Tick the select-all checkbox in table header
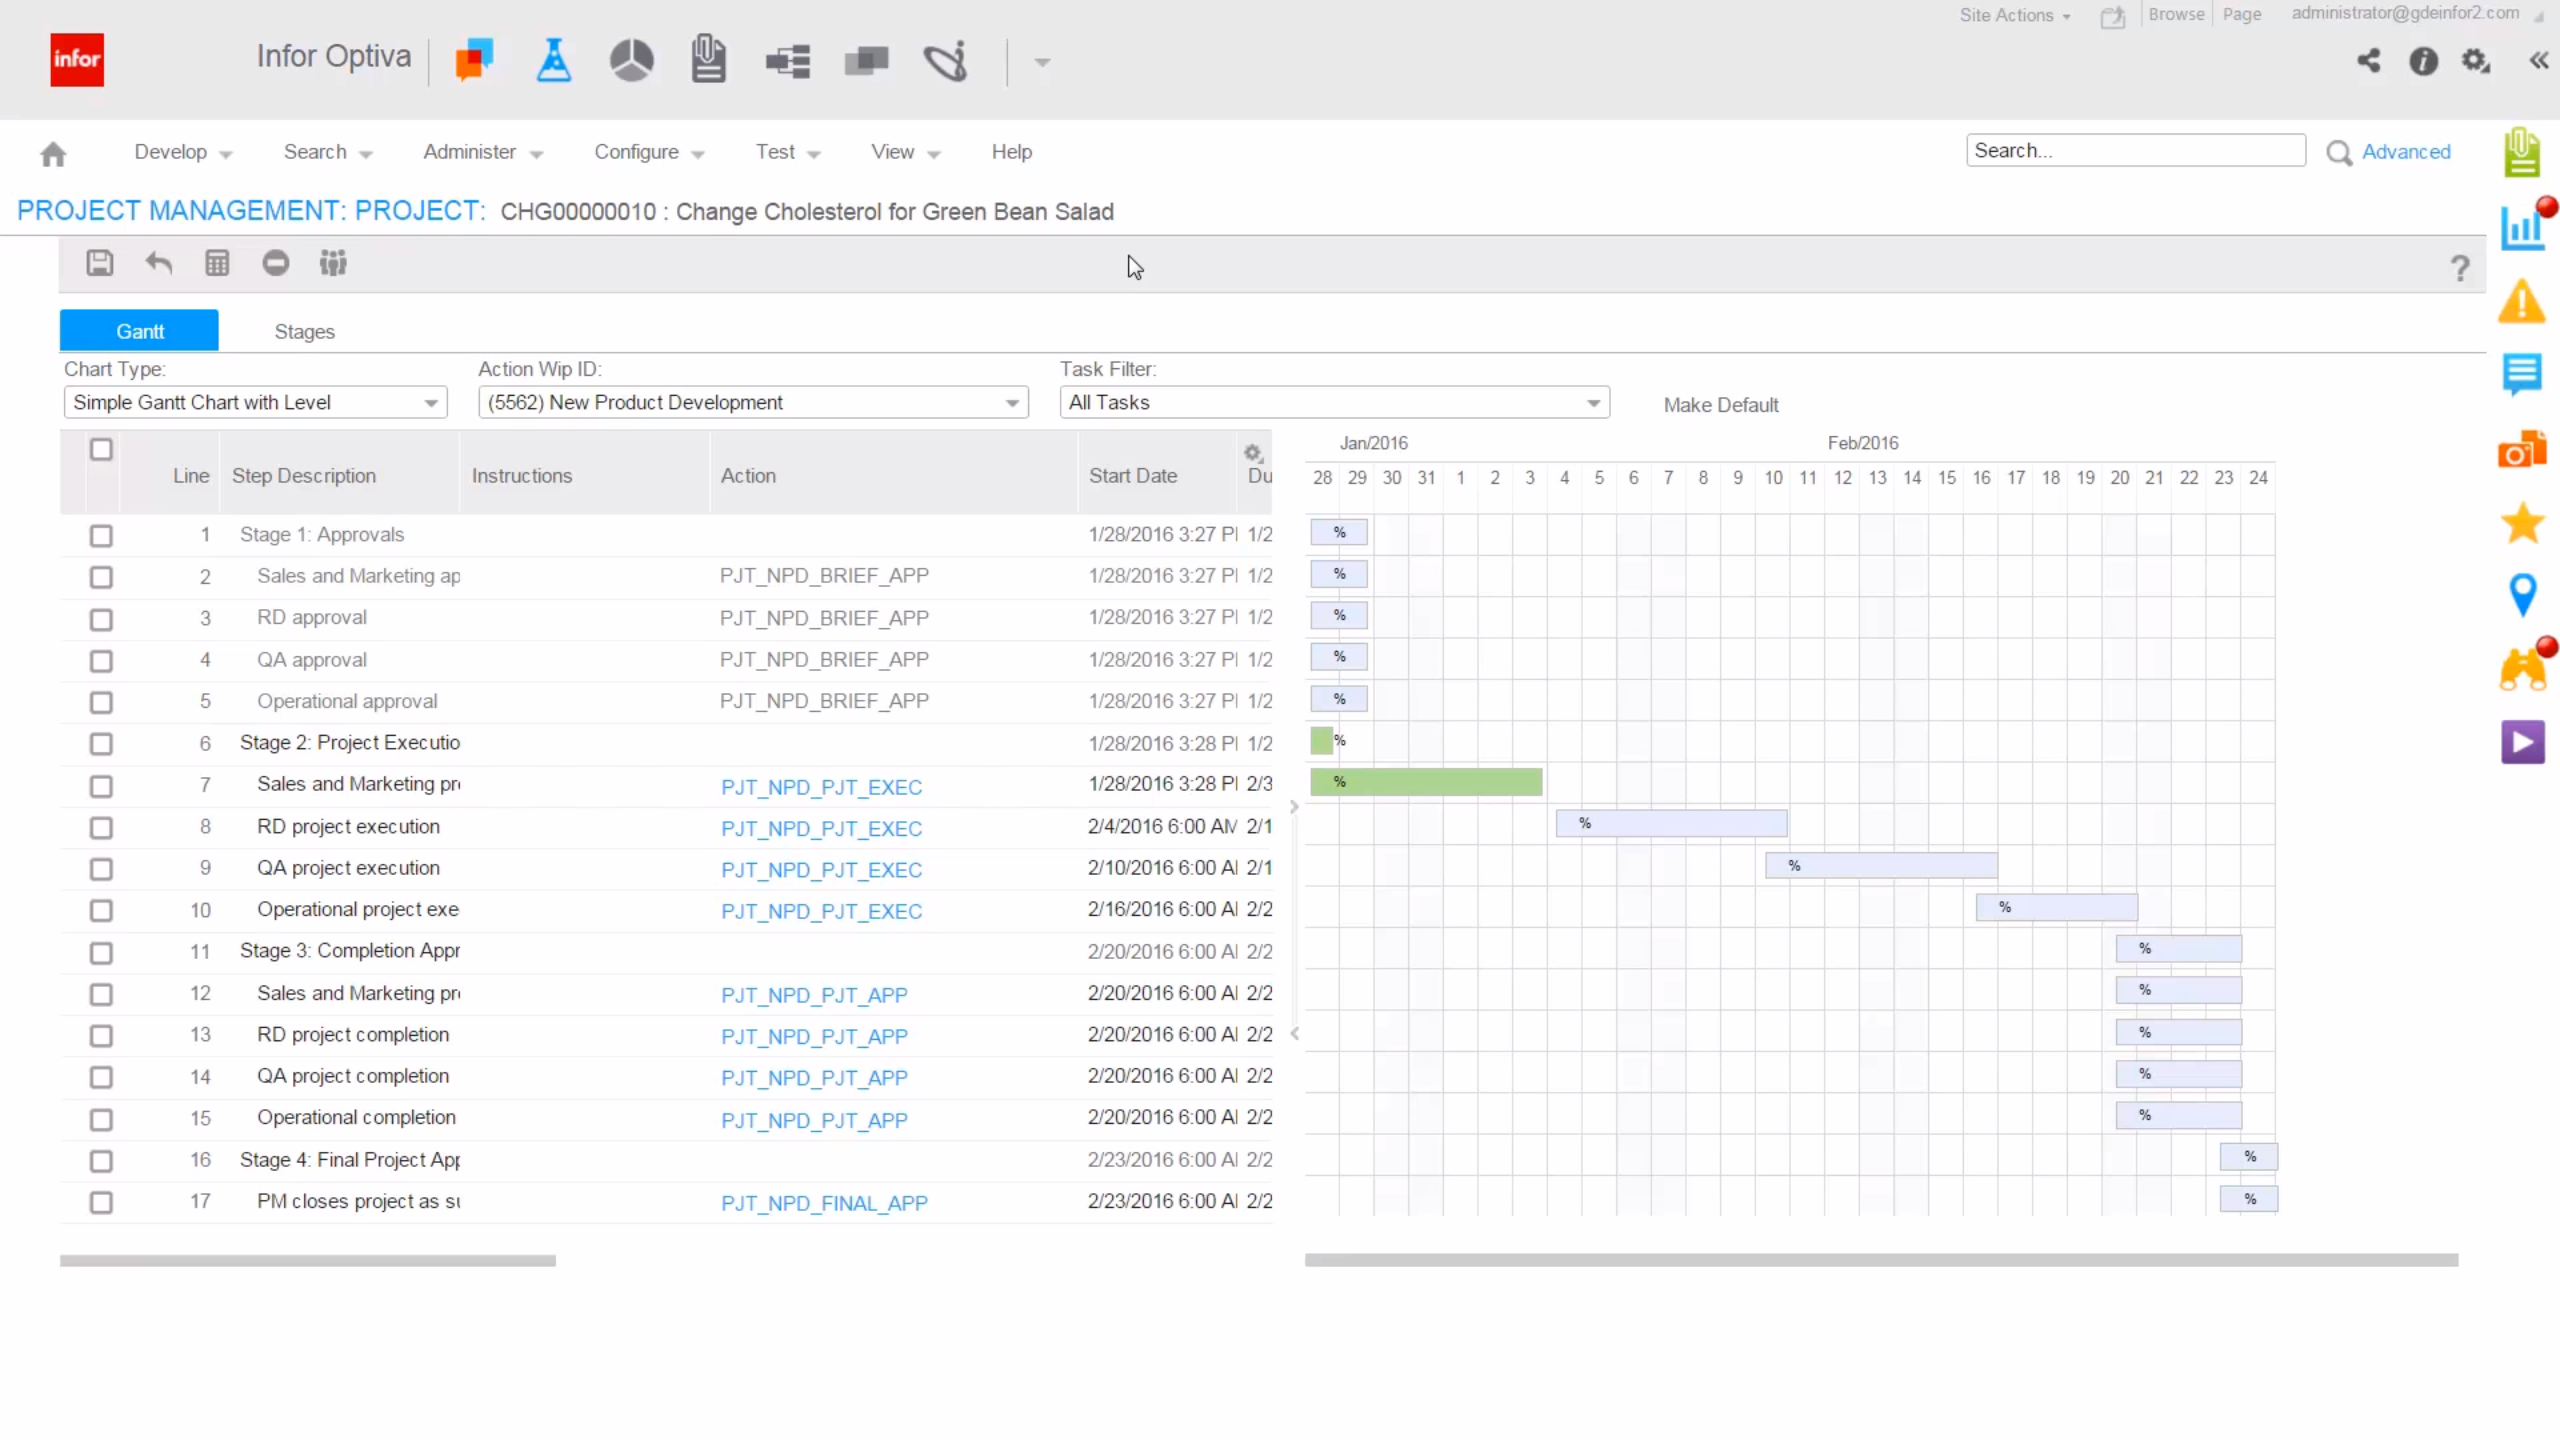 [x=101, y=449]
